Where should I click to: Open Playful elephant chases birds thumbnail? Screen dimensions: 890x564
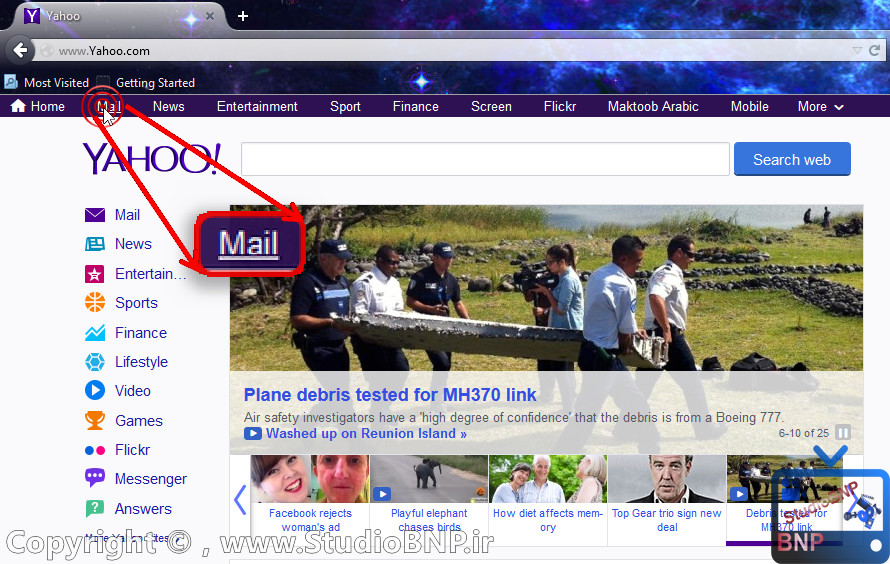point(429,479)
